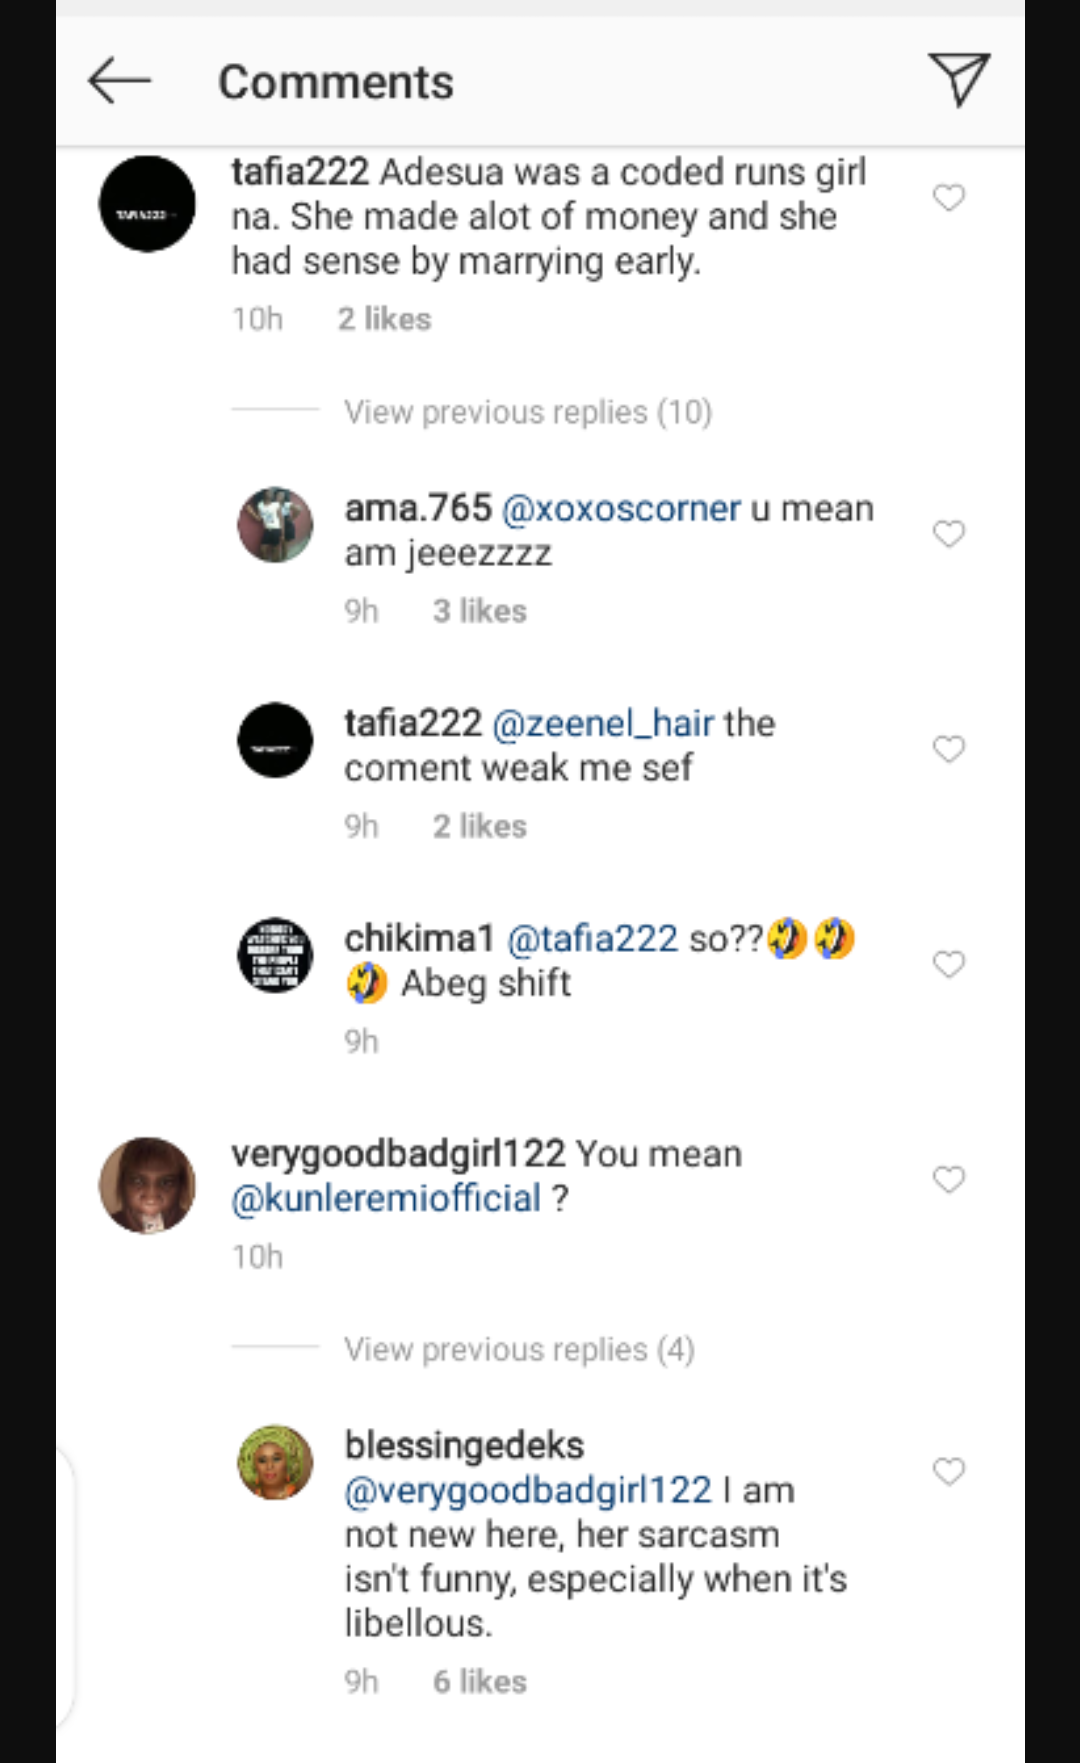
Task: Like chikima1's reply heart icon
Action: pyautogui.click(x=949, y=964)
